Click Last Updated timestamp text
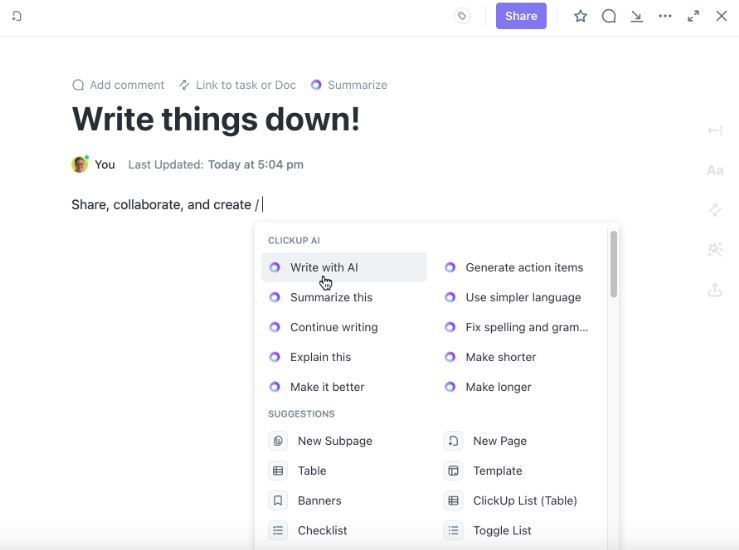This screenshot has height=550, width=739. pyautogui.click(x=216, y=164)
